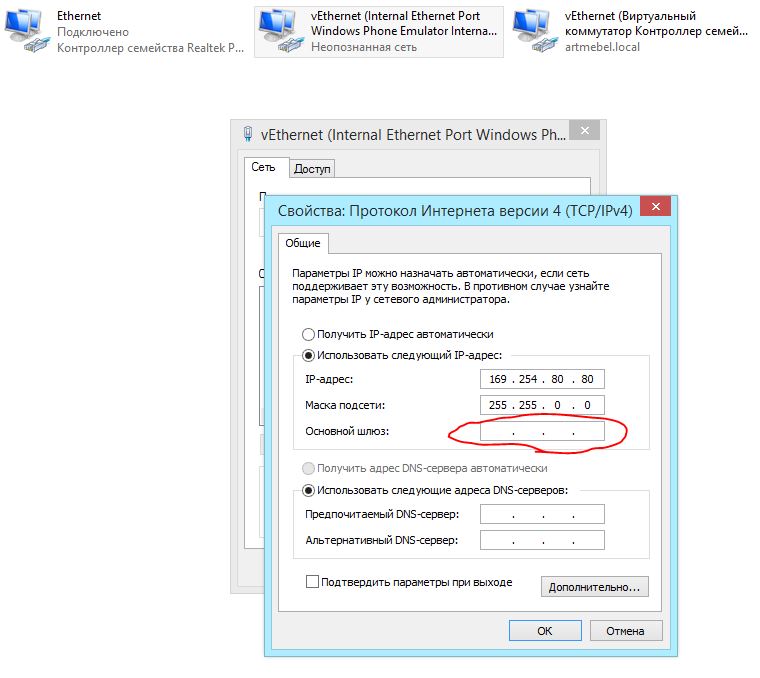This screenshot has width=760, height=678.
Task: Focus the Альтернативный DNS-сервер field
Action: [x=542, y=540]
